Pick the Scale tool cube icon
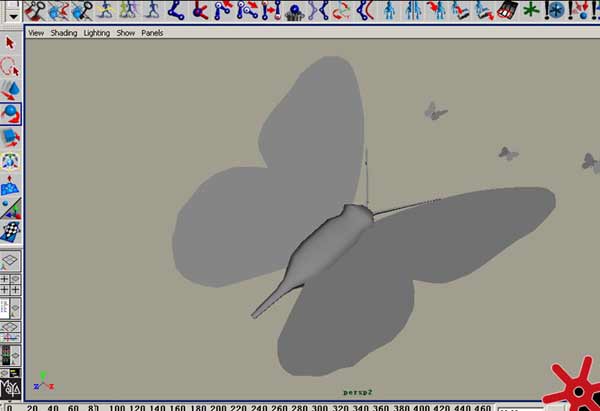This screenshot has width=600, height=411. tap(10, 138)
